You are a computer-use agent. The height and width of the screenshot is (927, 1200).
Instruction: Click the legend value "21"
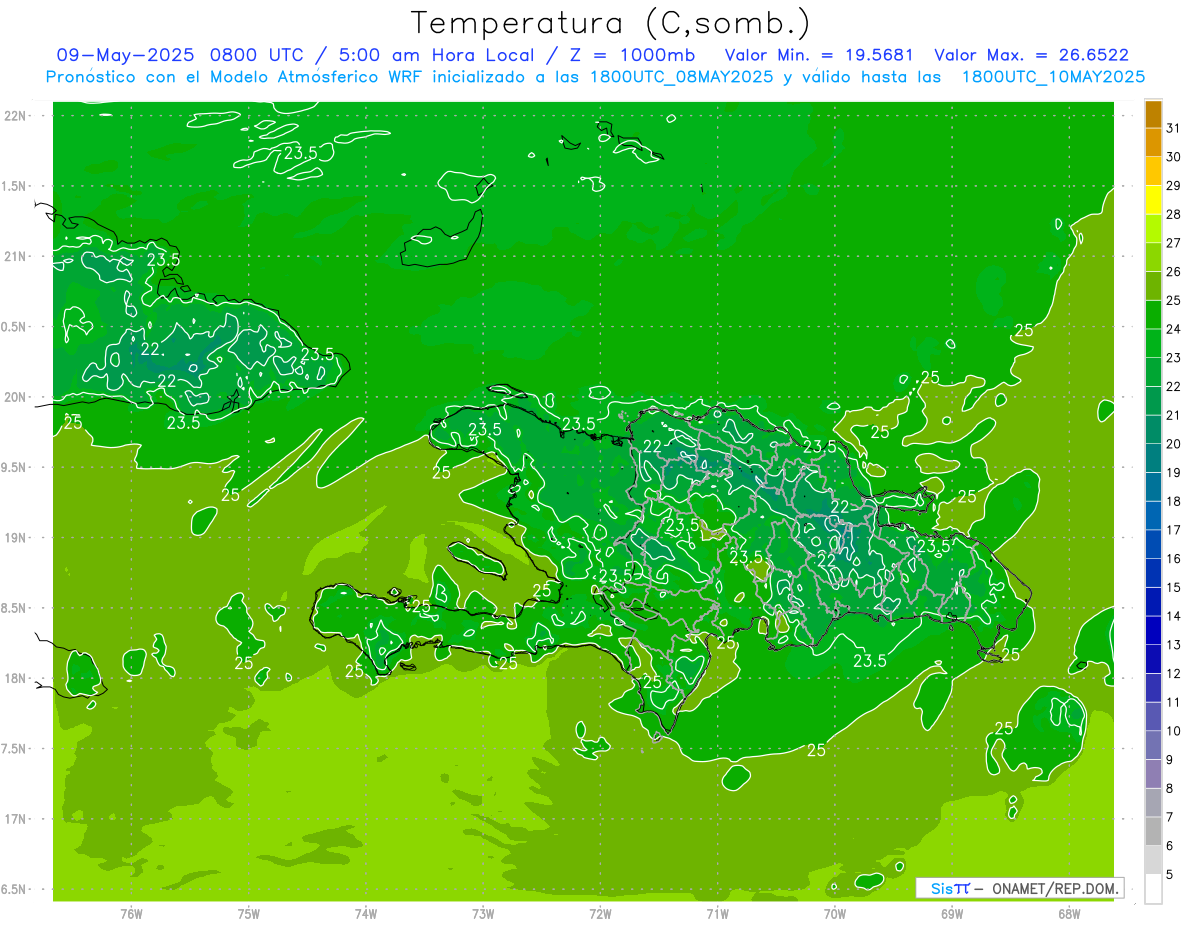coord(1174,415)
